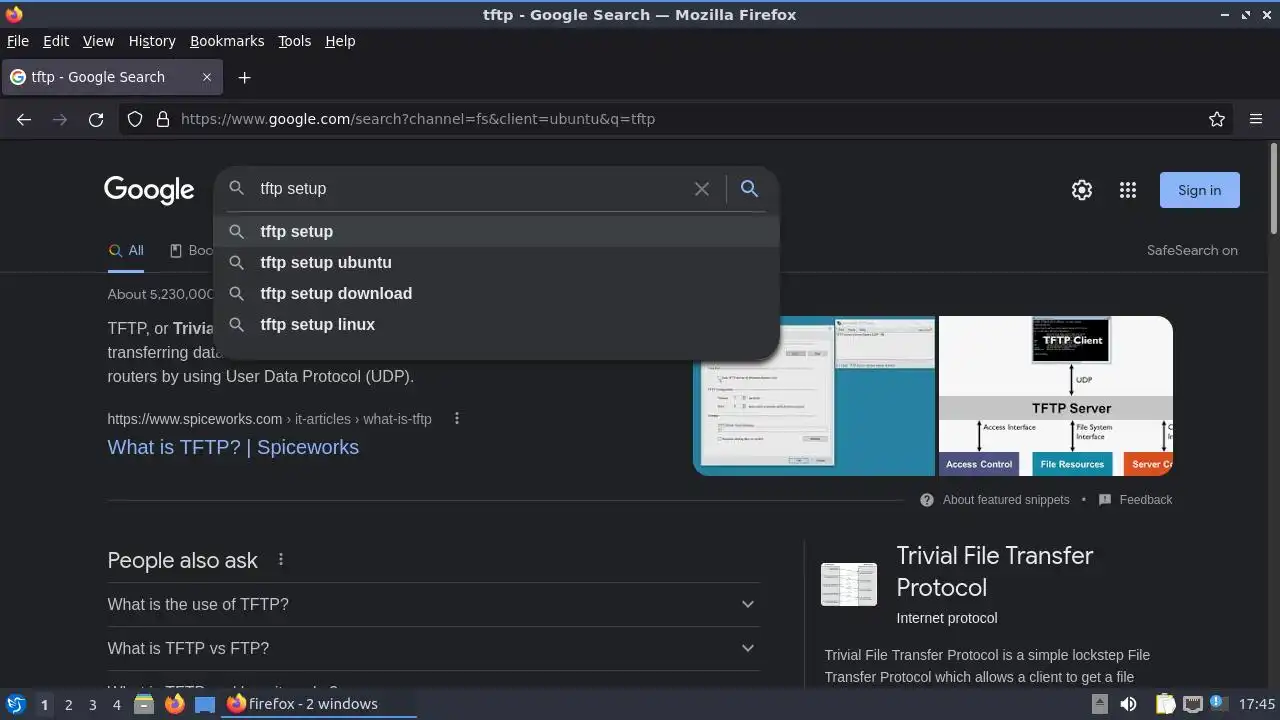Viewport: 1280px width, 720px height.
Task: Open the Help menu
Action: tap(340, 41)
